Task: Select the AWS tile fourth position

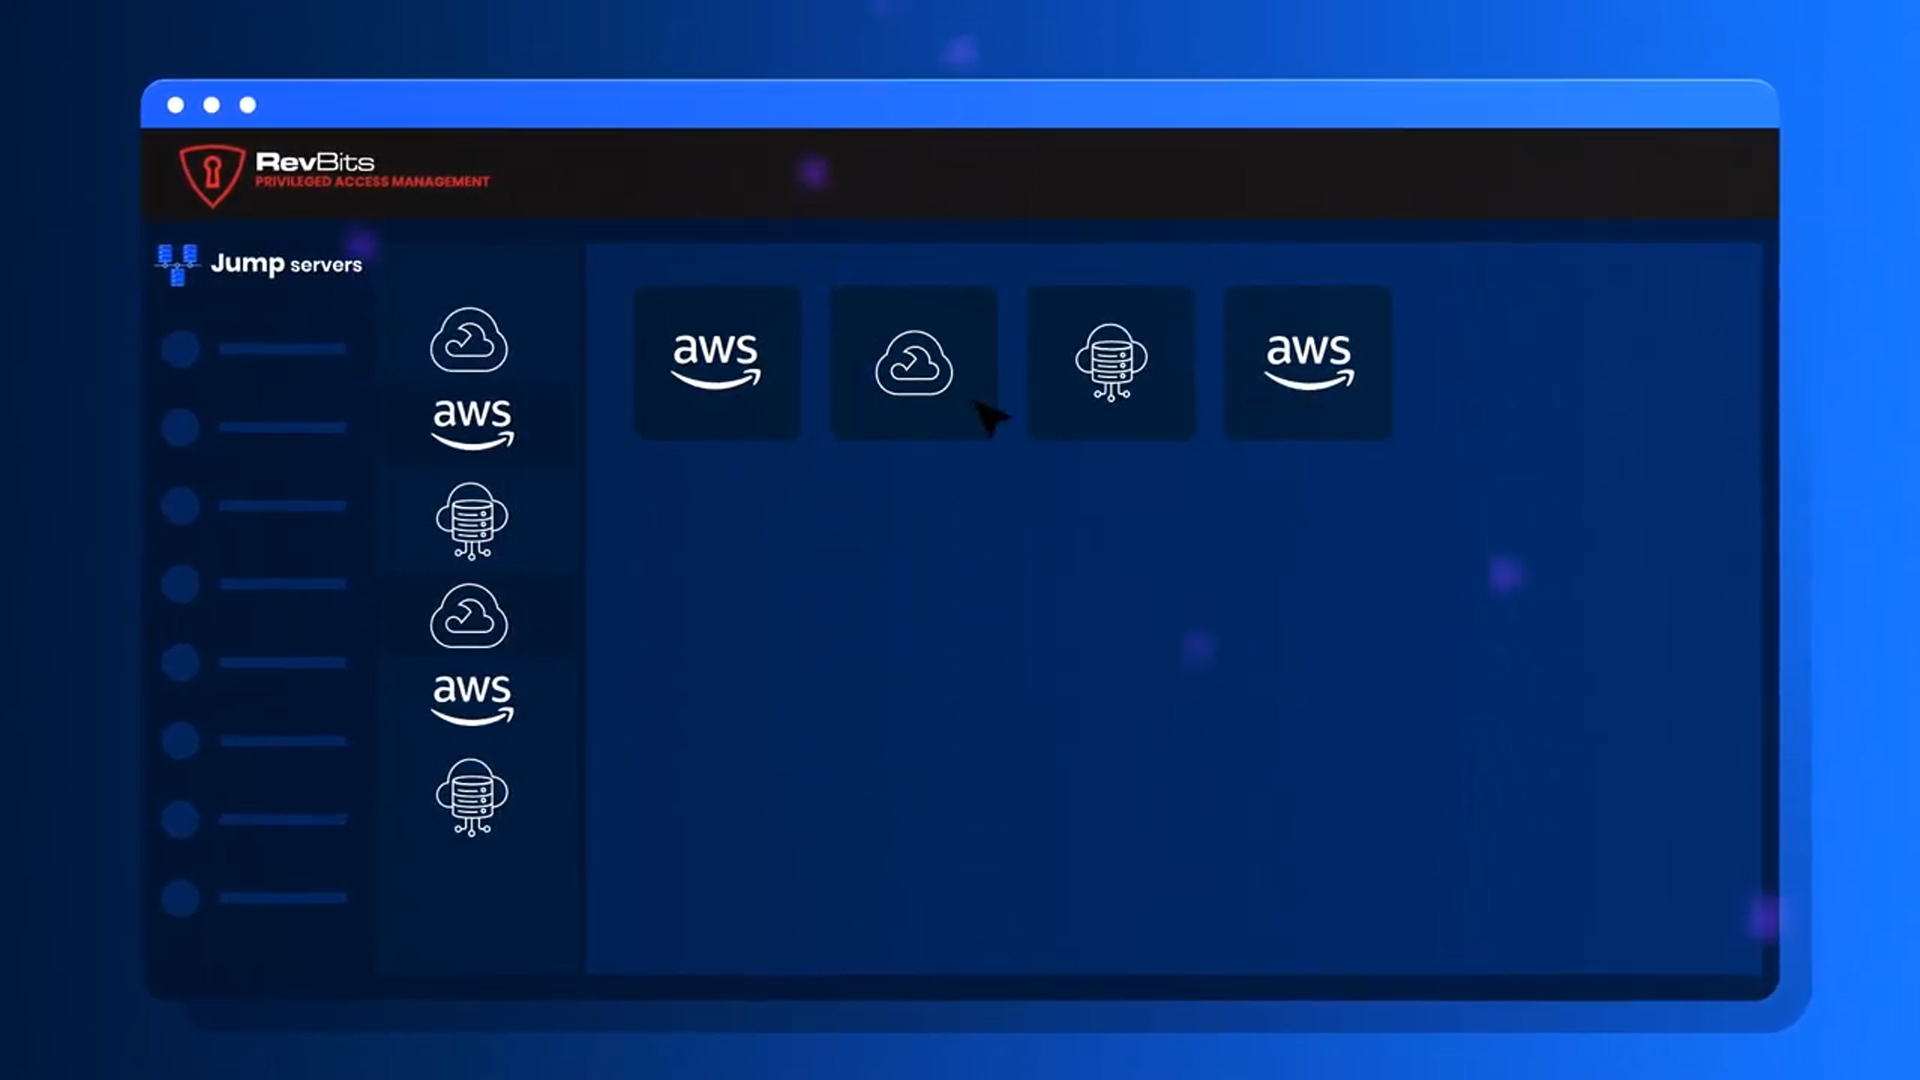Action: pos(1307,361)
